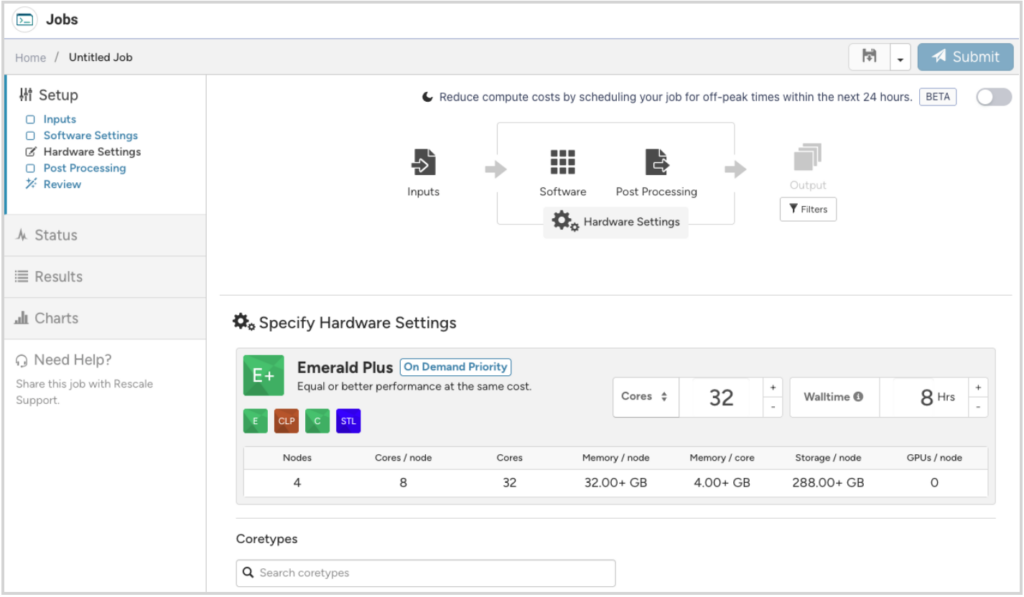Viewport: 1024px width, 597px height.
Task: Click the blue STL coretype badge
Action: 348,421
